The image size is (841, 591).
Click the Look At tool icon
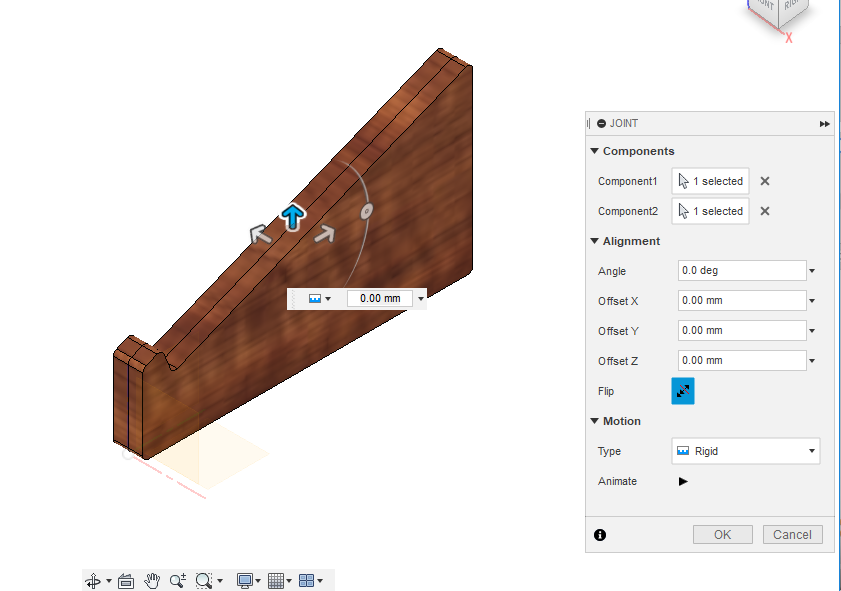tap(126, 581)
